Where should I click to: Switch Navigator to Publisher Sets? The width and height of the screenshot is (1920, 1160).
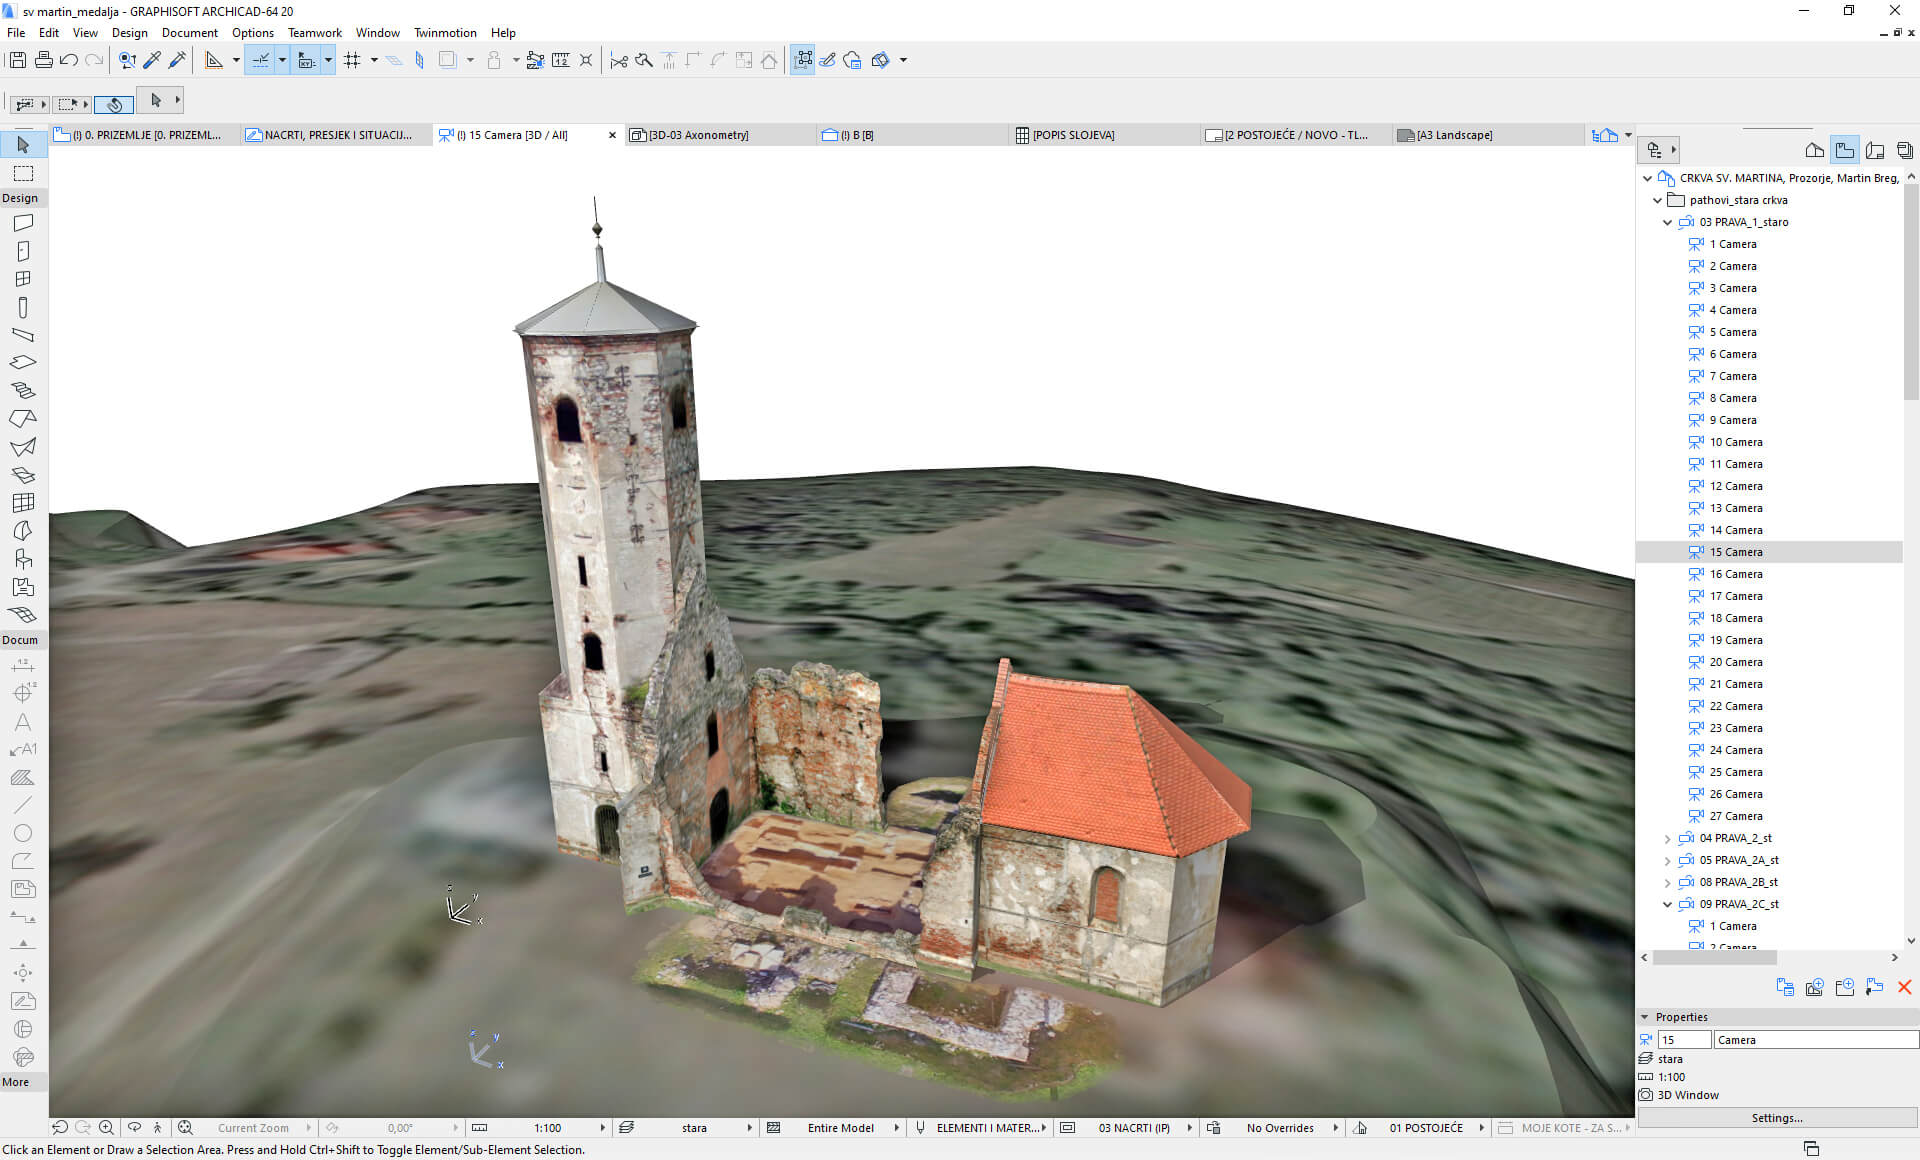coord(1905,150)
